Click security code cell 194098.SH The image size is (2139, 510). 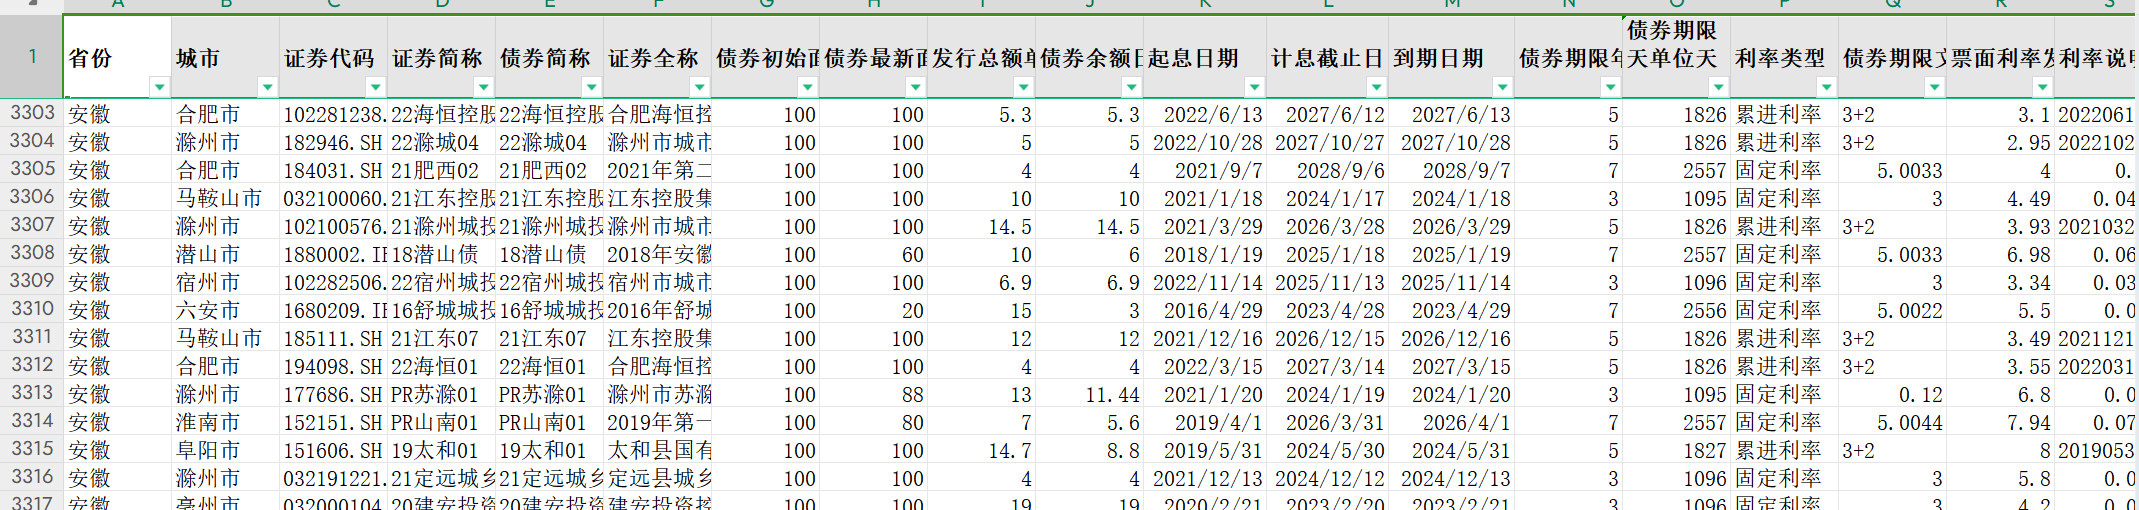(x=333, y=366)
